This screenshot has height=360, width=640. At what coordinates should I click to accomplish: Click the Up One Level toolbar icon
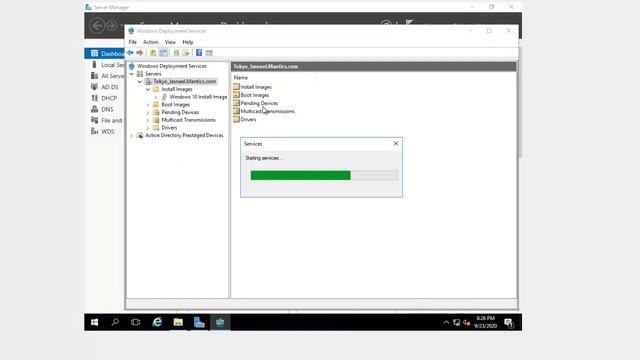click(x=153, y=53)
